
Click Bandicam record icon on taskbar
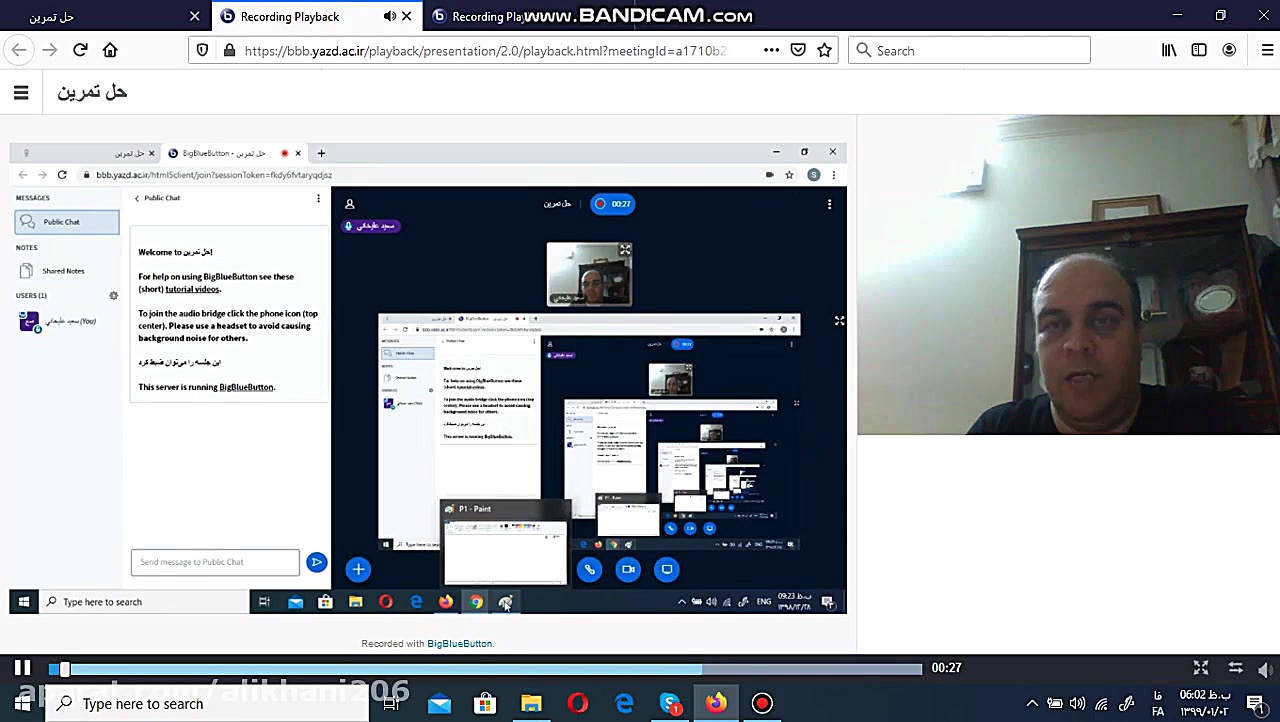(762, 703)
